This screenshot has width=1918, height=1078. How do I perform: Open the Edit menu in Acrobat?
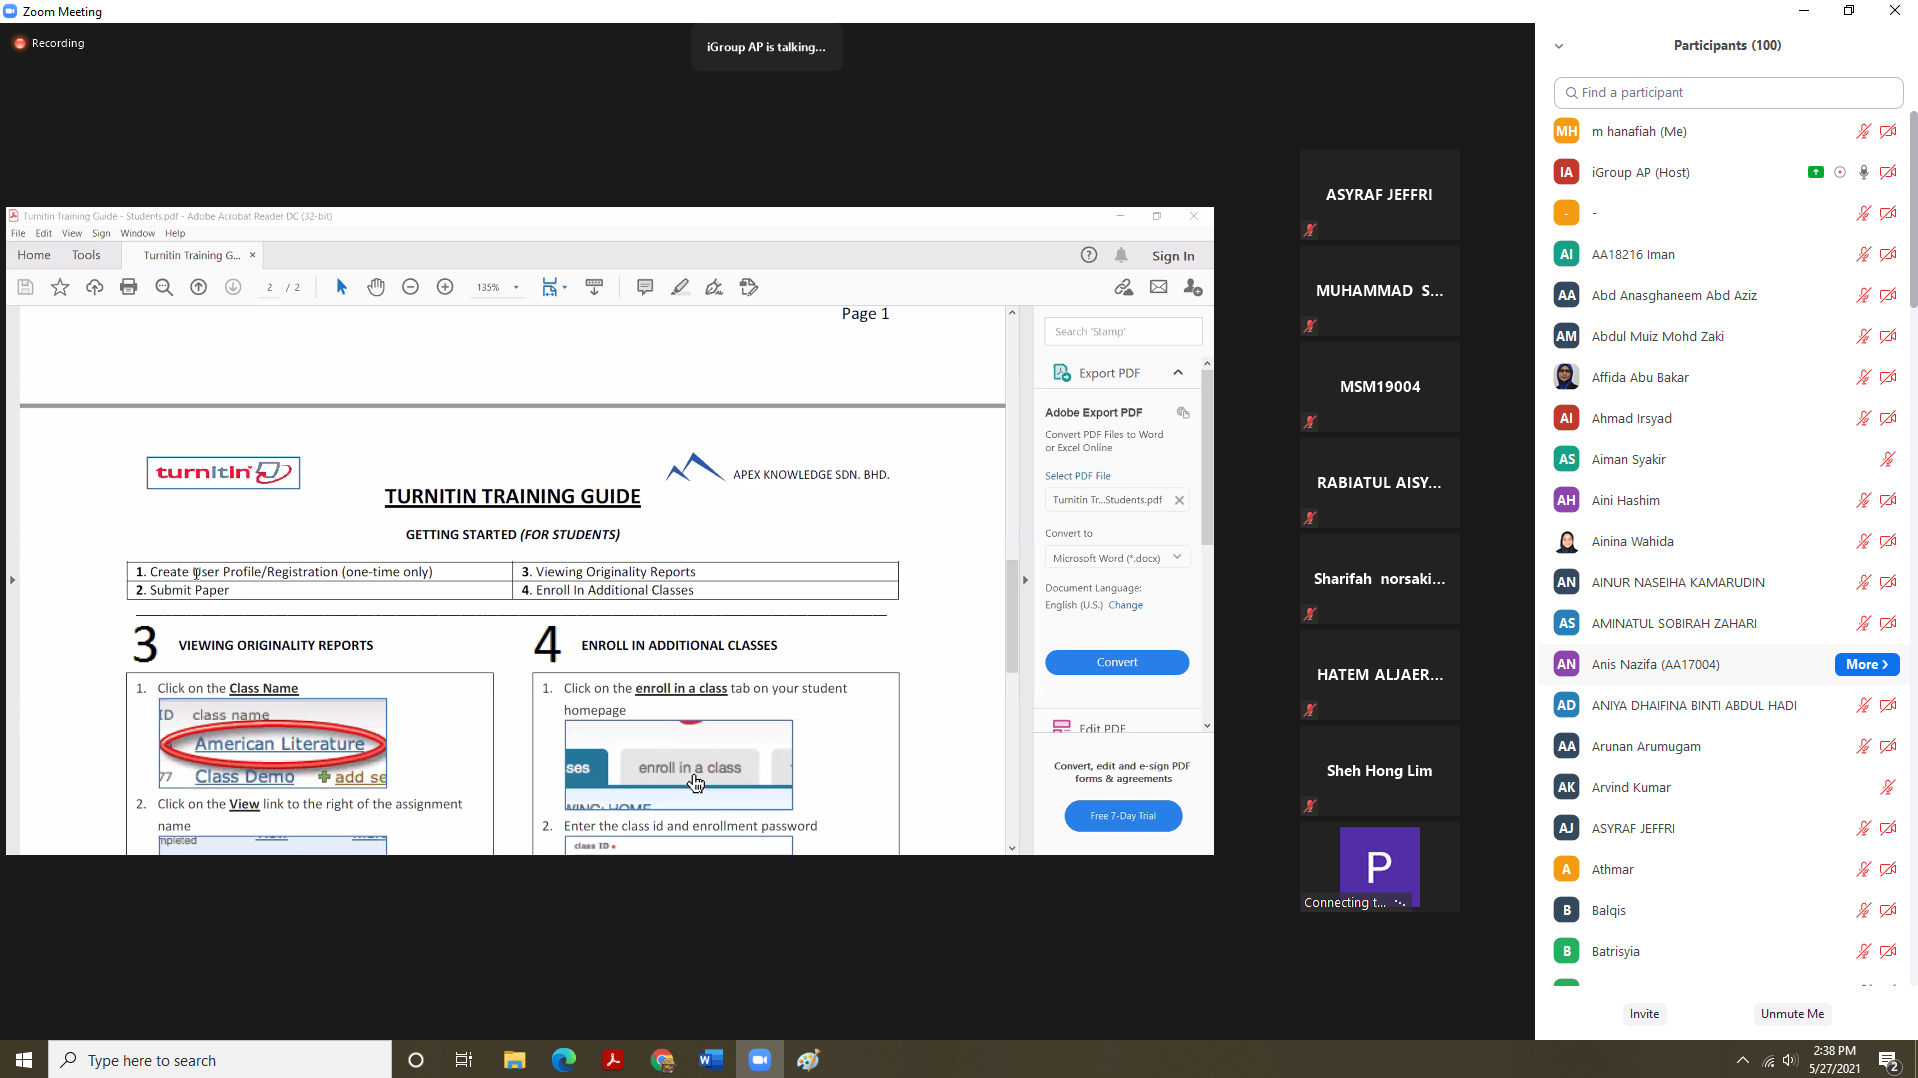44,233
